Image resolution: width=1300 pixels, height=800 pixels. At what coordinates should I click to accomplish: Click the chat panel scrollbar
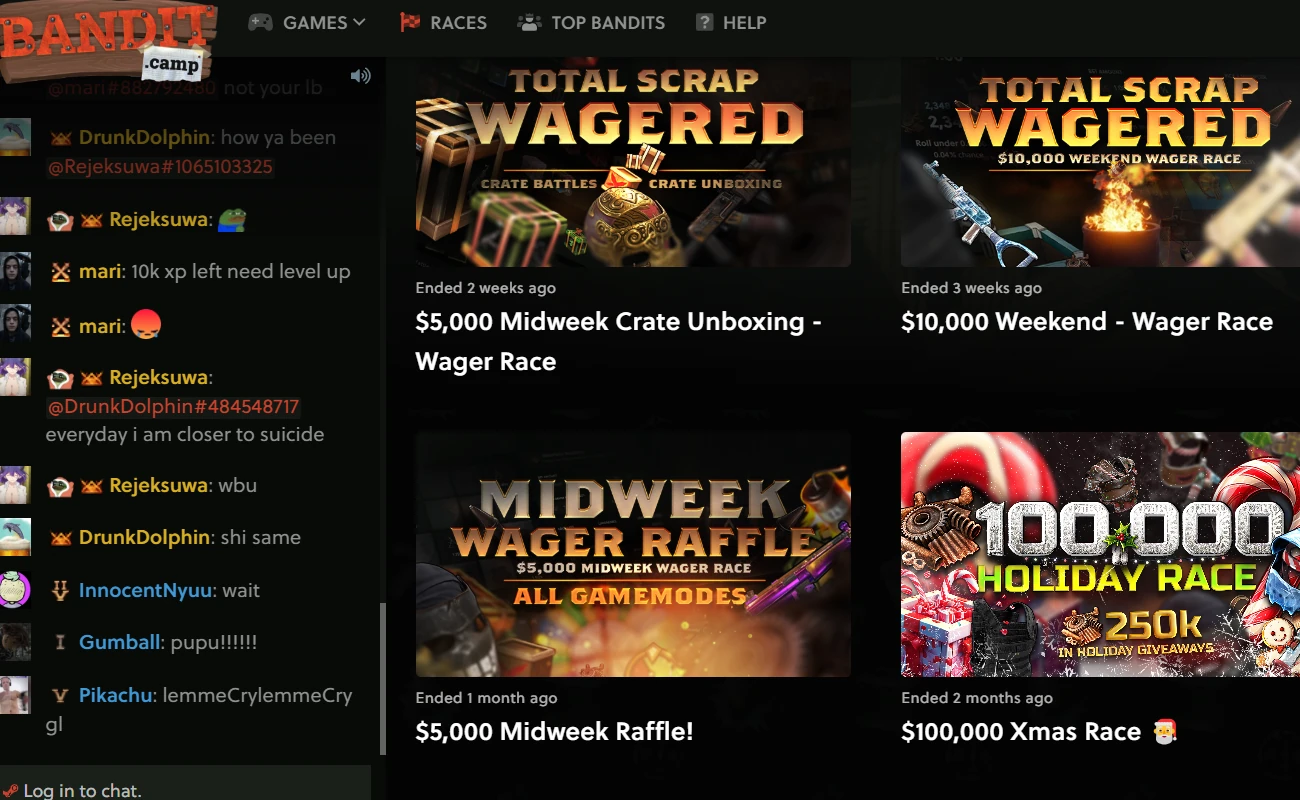coord(382,680)
